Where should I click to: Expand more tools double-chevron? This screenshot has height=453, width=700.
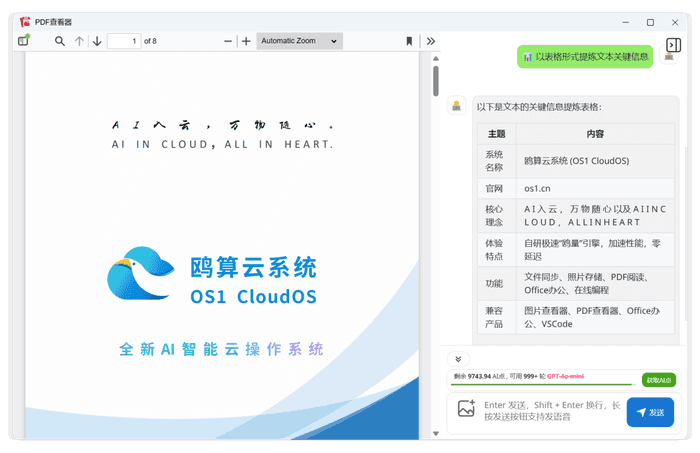click(431, 41)
